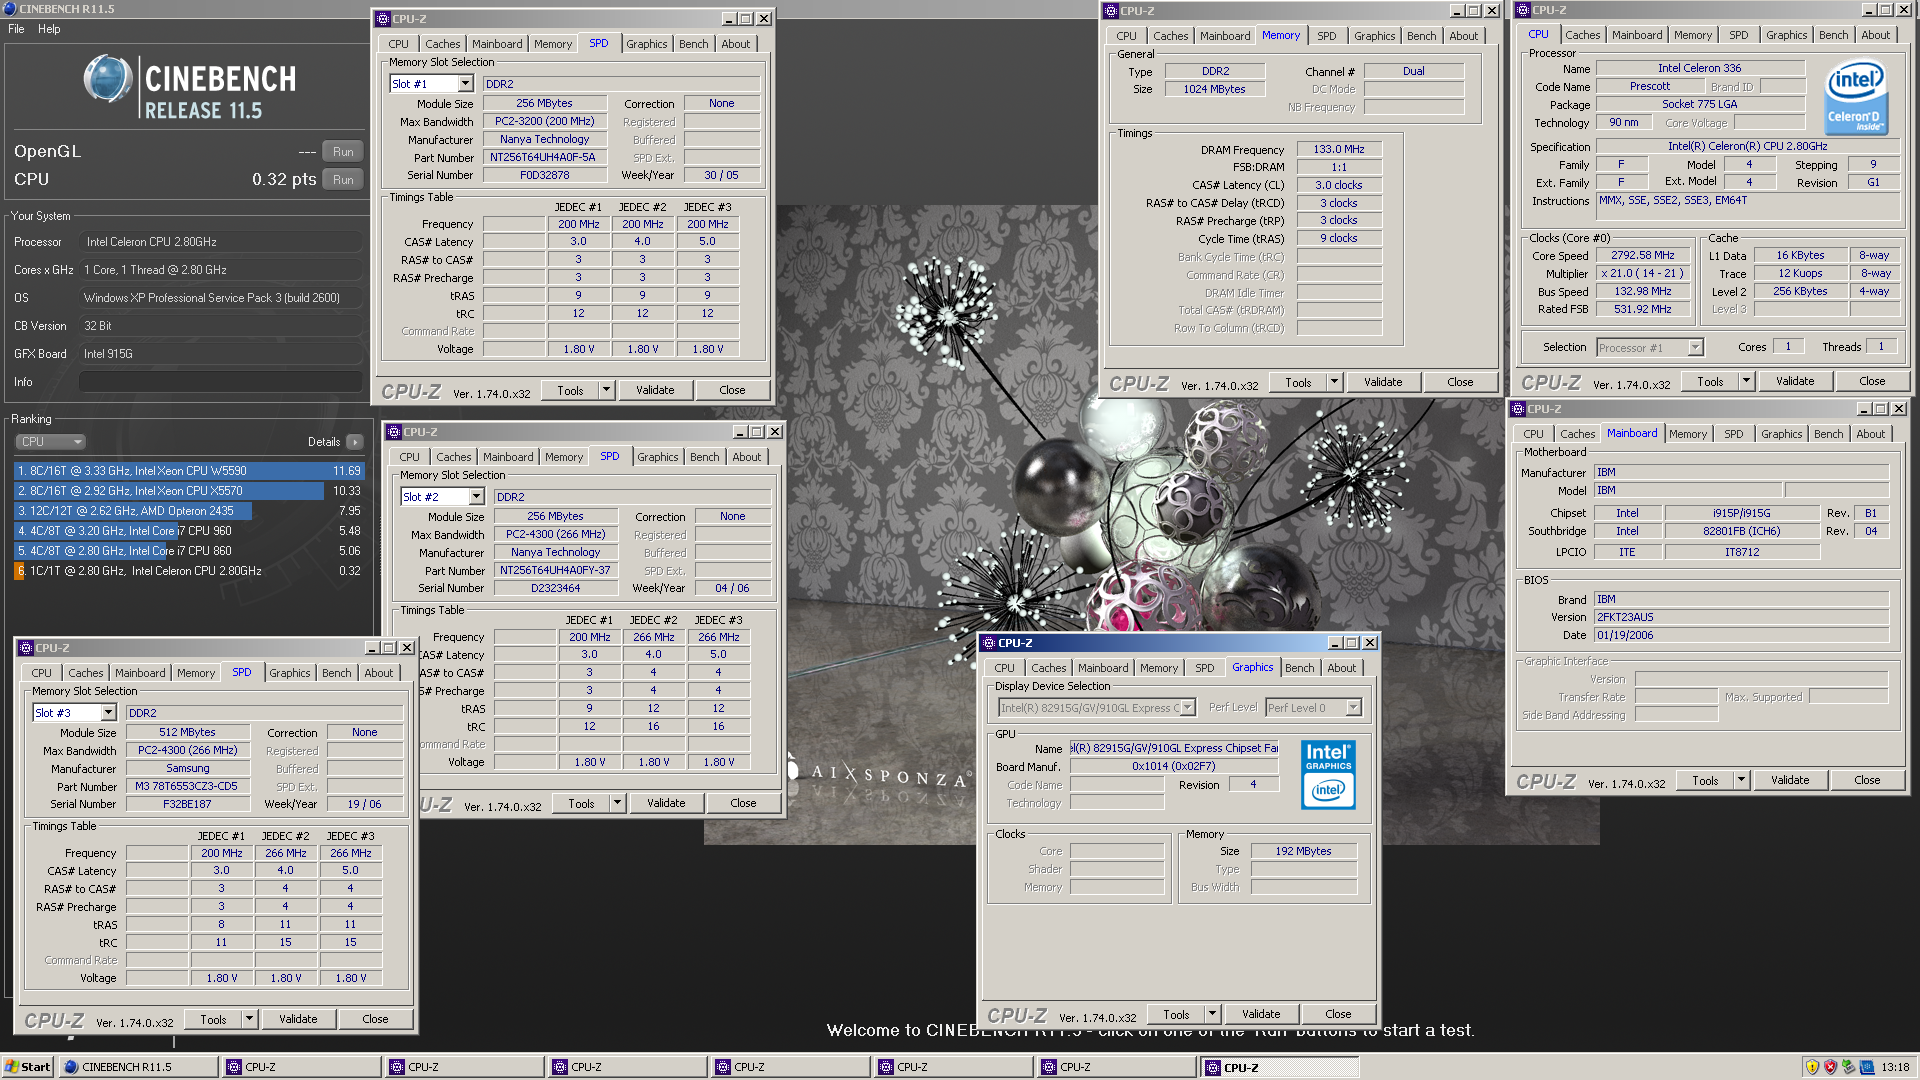
Task: Click Close in the Slot #3 SPD window
Action: tap(375, 1019)
